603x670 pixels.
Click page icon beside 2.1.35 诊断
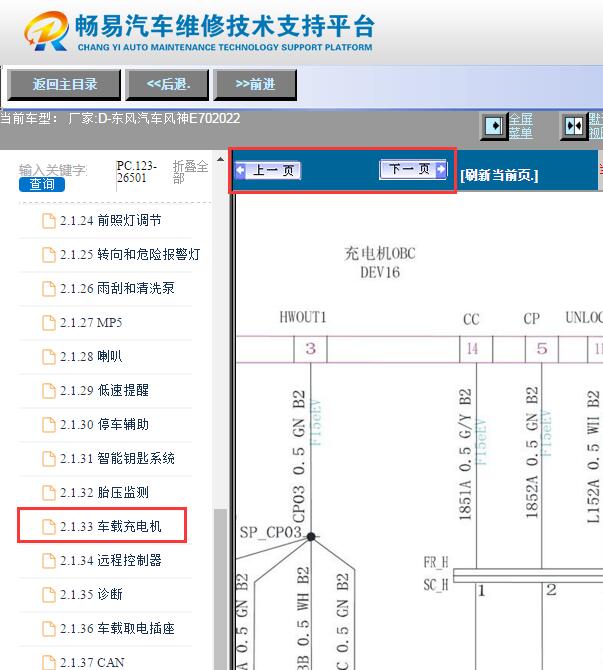click(x=49, y=595)
